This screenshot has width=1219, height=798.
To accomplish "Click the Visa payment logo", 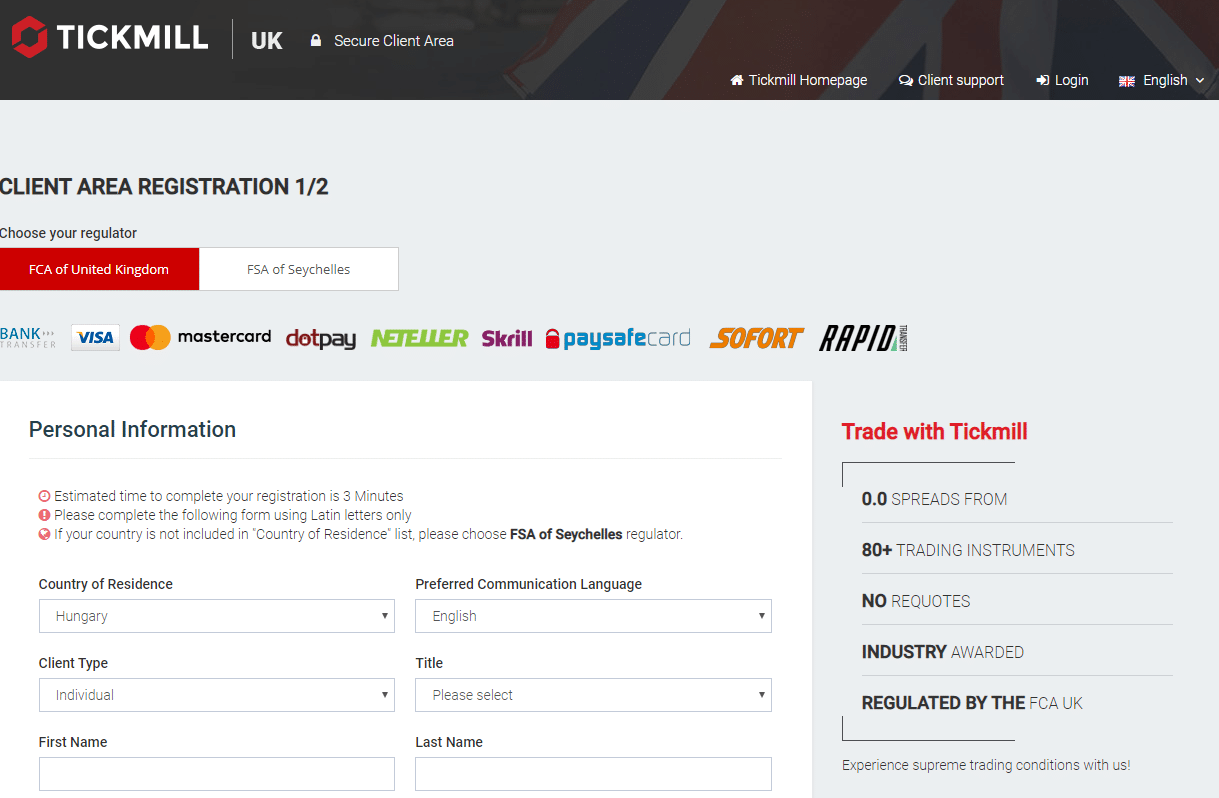I will pyautogui.click(x=95, y=338).
